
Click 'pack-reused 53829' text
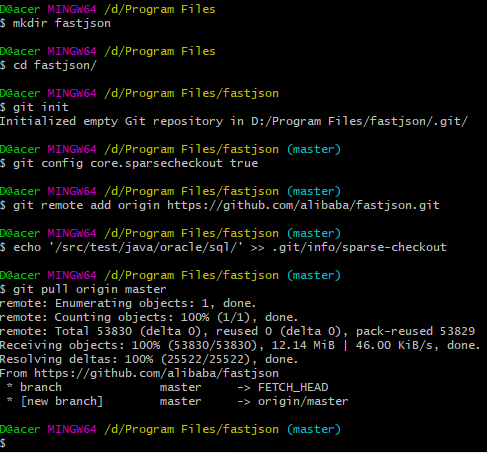[415, 331]
